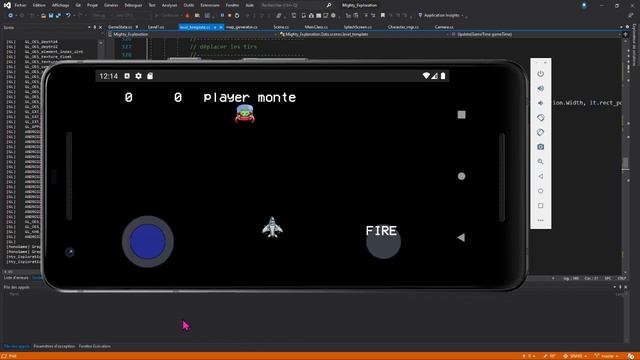Switch to Character_mgr.cs tab
This screenshot has height=360, width=640.
[403, 27]
